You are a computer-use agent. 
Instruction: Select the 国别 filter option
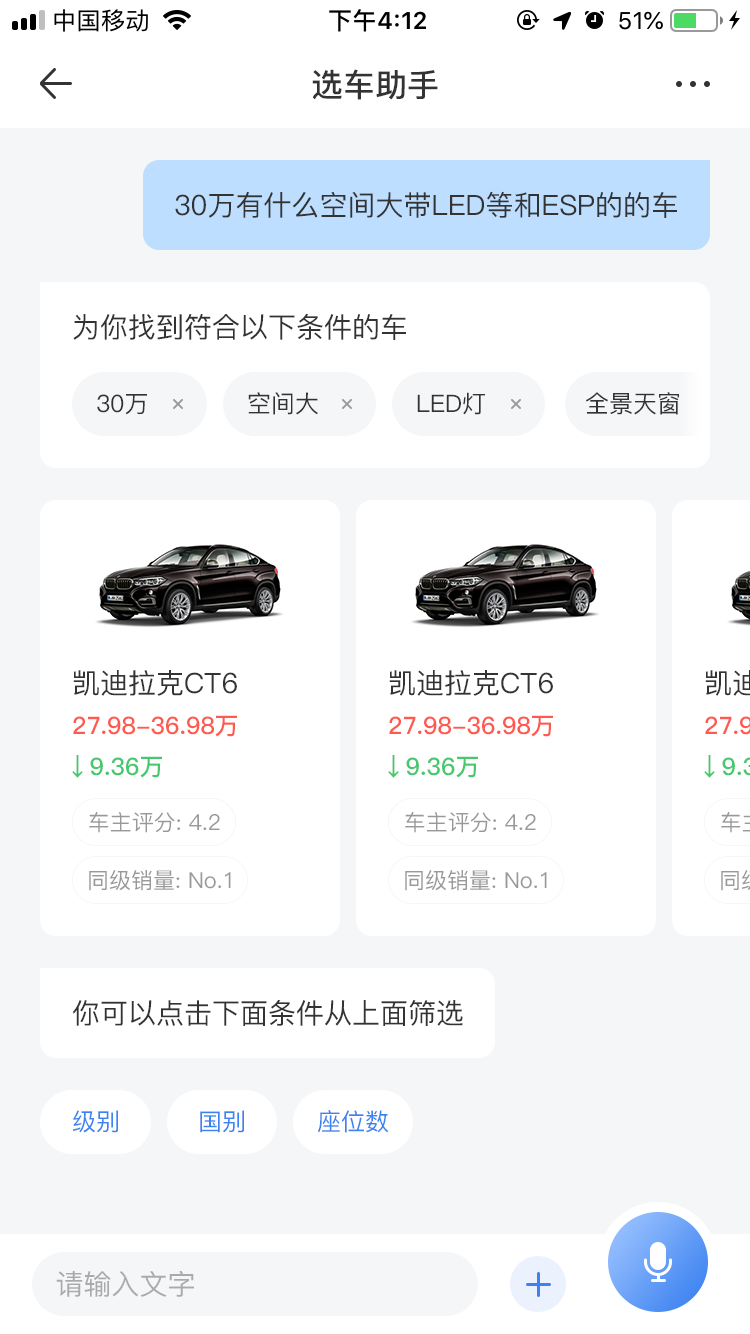(222, 1122)
